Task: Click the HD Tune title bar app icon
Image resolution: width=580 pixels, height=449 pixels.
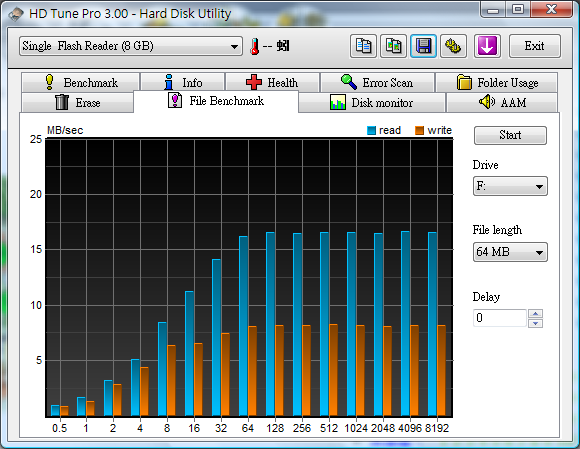Action: click(16, 14)
